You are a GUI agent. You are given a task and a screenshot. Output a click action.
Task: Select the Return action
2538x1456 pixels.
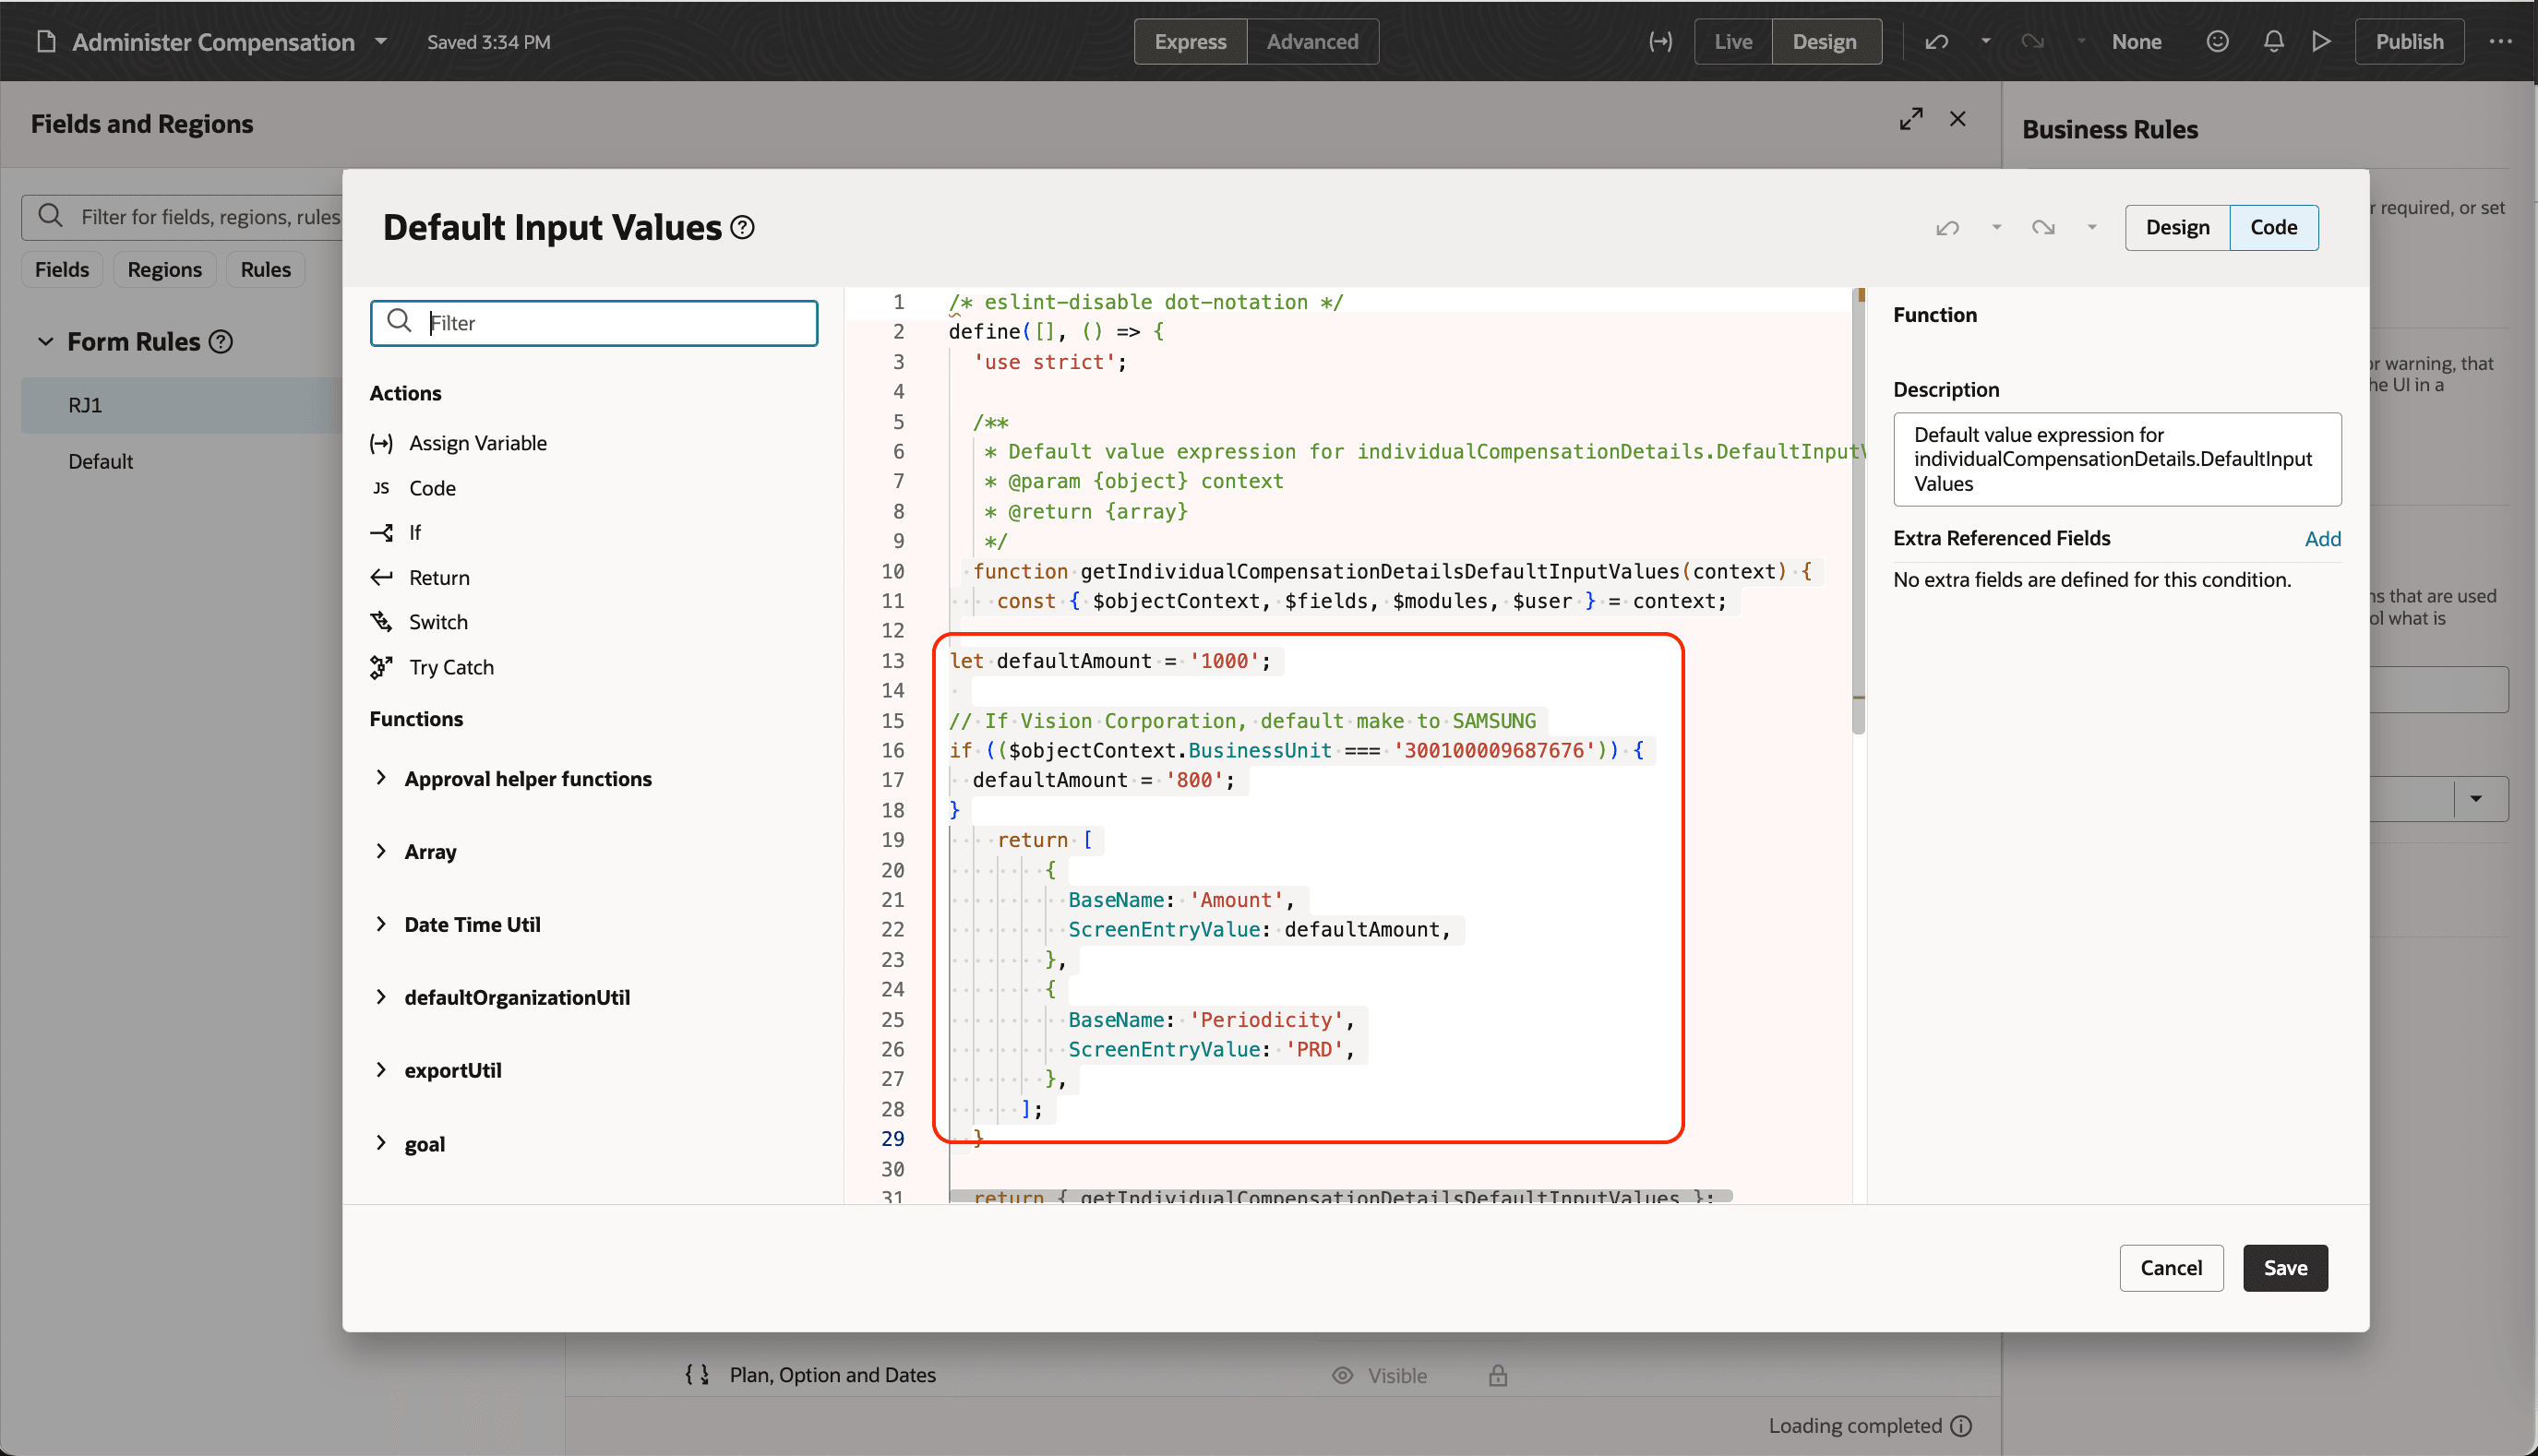(439, 577)
